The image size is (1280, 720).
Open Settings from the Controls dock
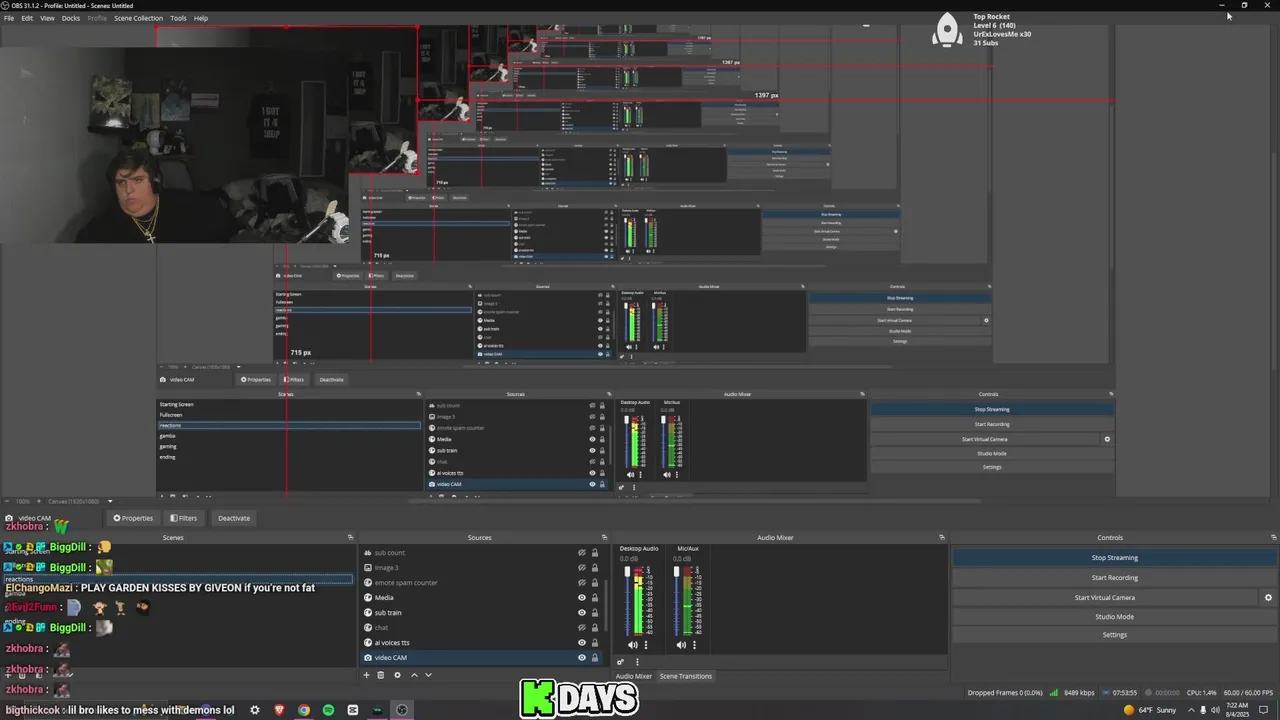click(1115, 635)
